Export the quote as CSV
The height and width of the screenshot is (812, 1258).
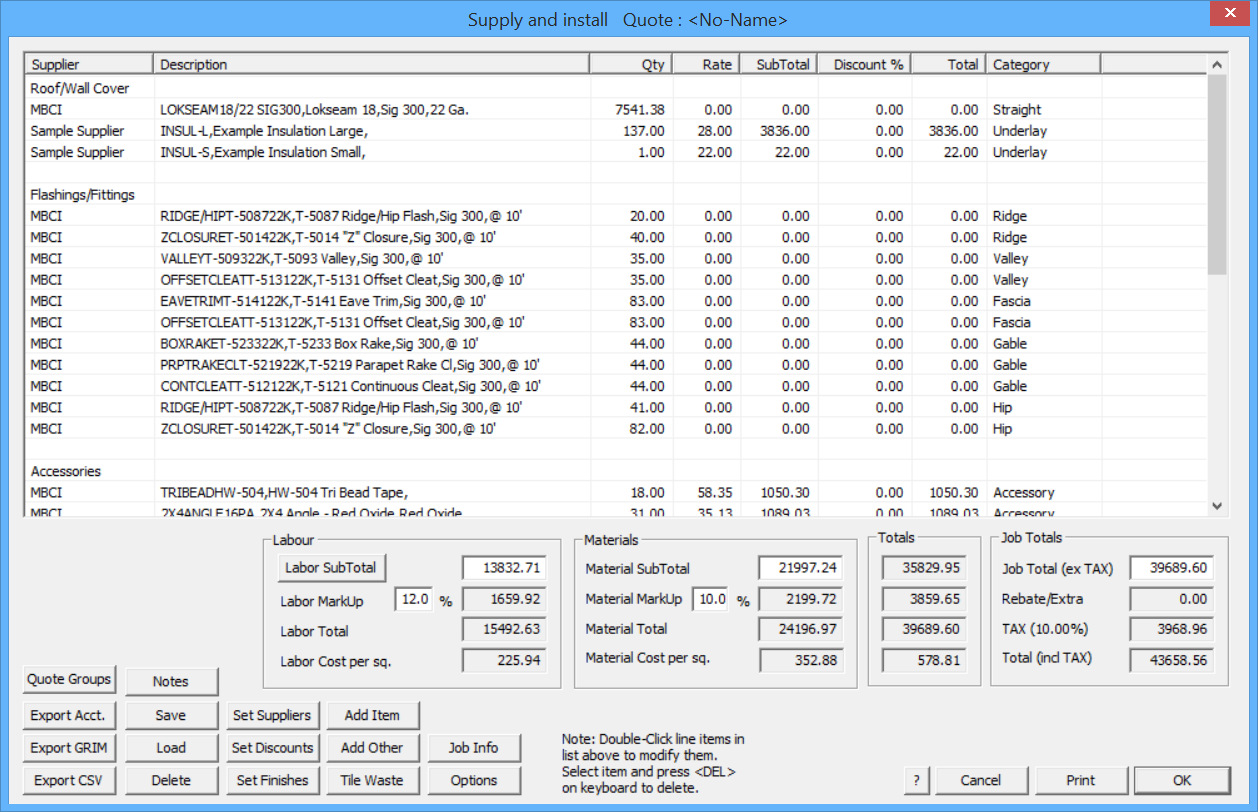tap(68, 780)
